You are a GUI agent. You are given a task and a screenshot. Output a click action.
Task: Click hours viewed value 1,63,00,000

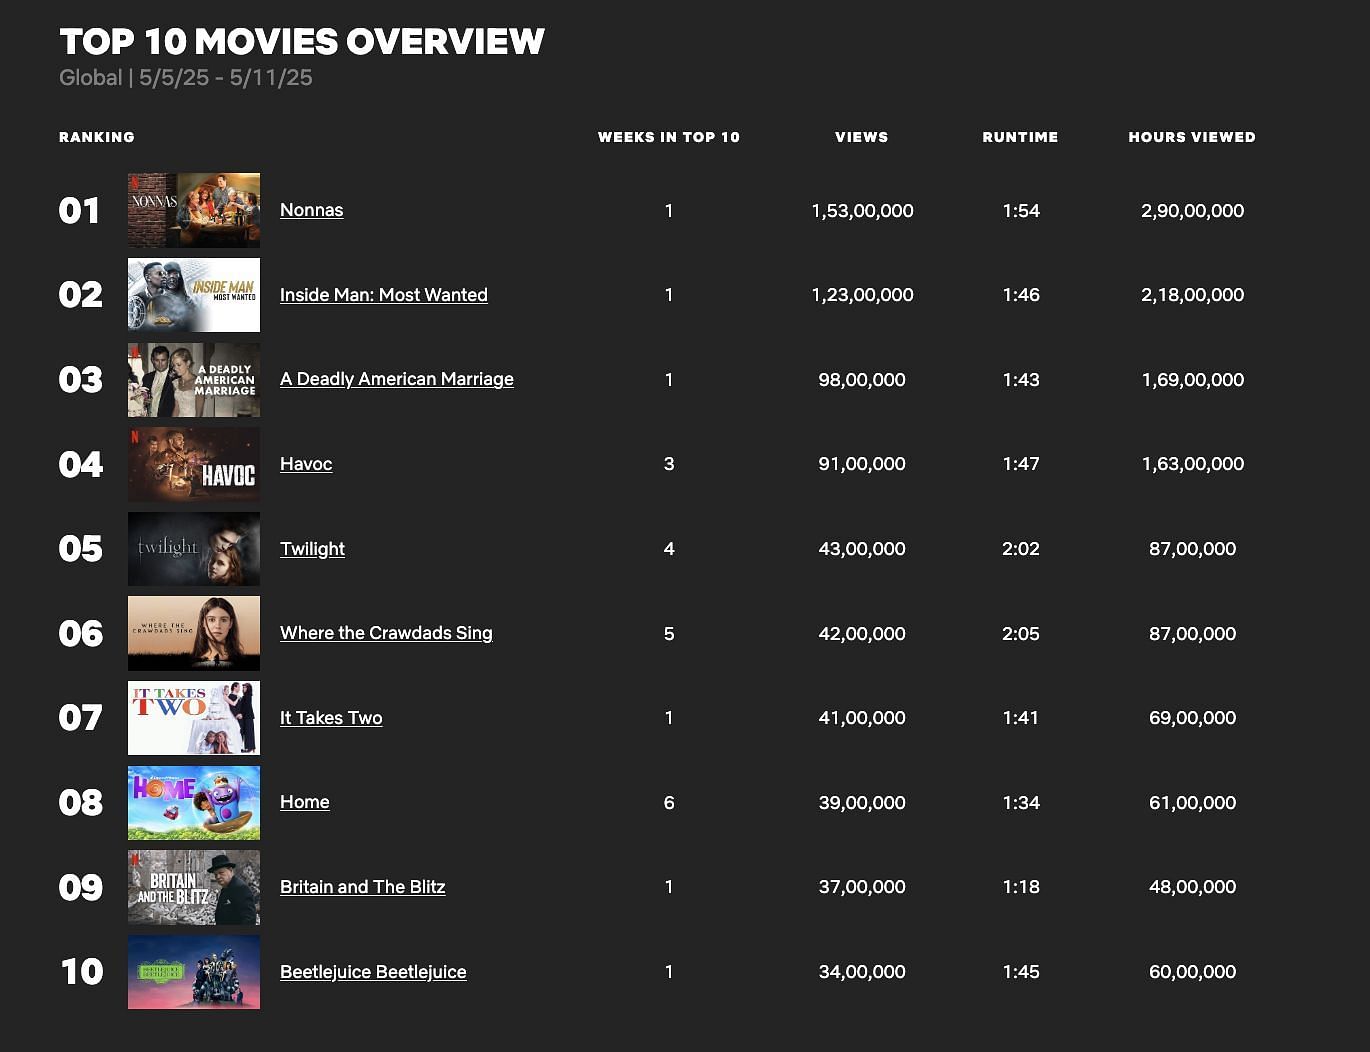pyautogui.click(x=1192, y=464)
